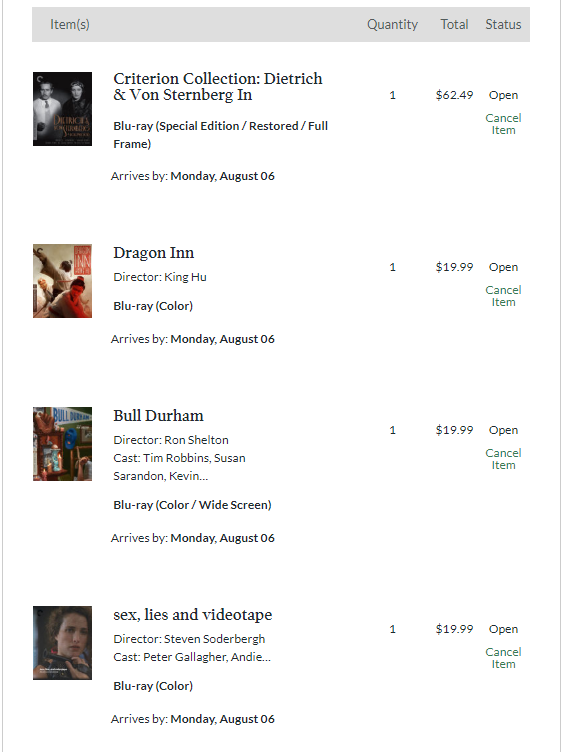Open the Bull Durham title link
The image size is (577, 752).
[158, 416]
